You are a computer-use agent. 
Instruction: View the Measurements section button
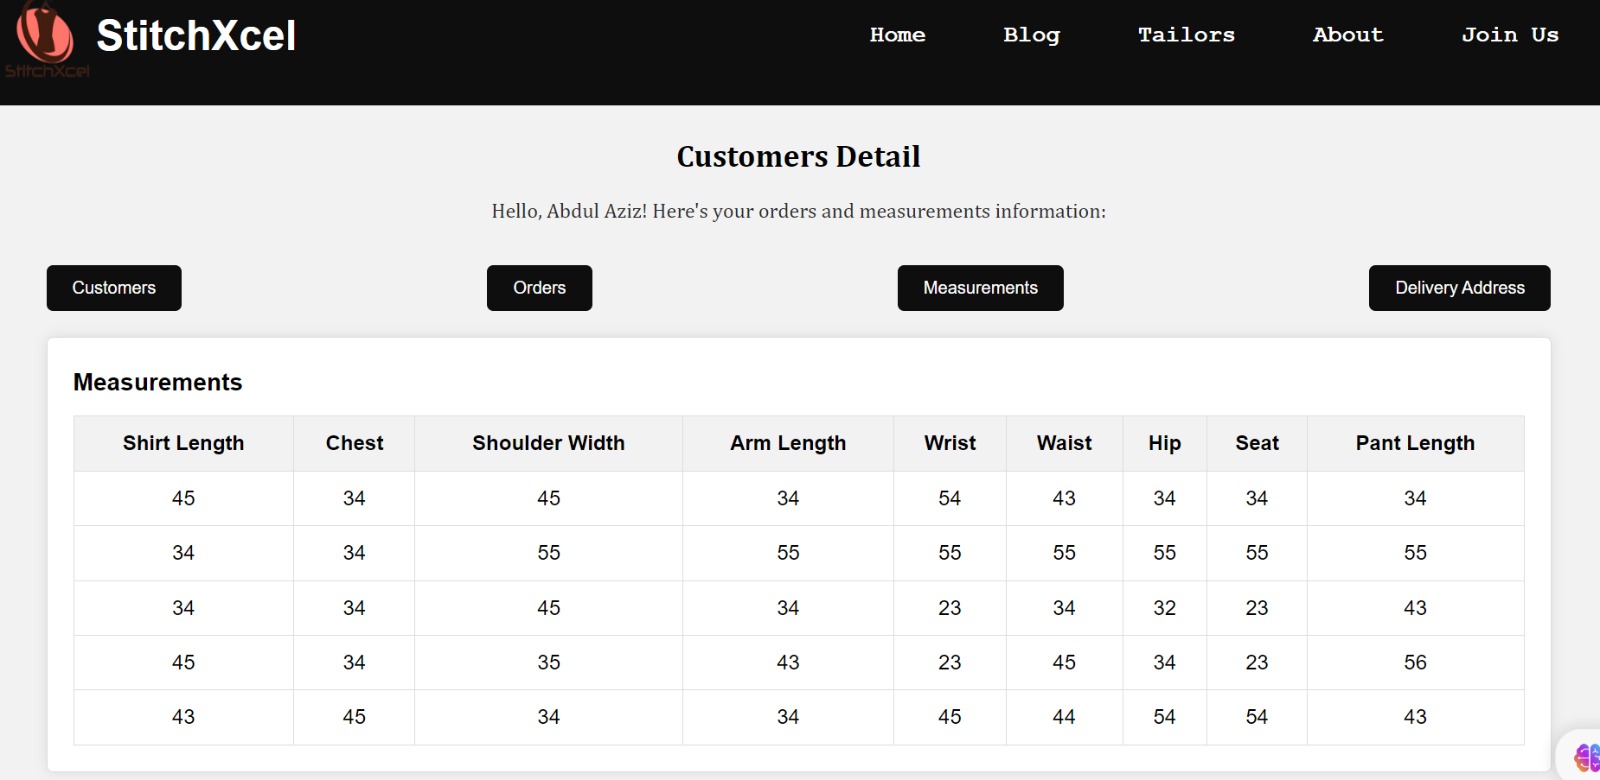[980, 288]
